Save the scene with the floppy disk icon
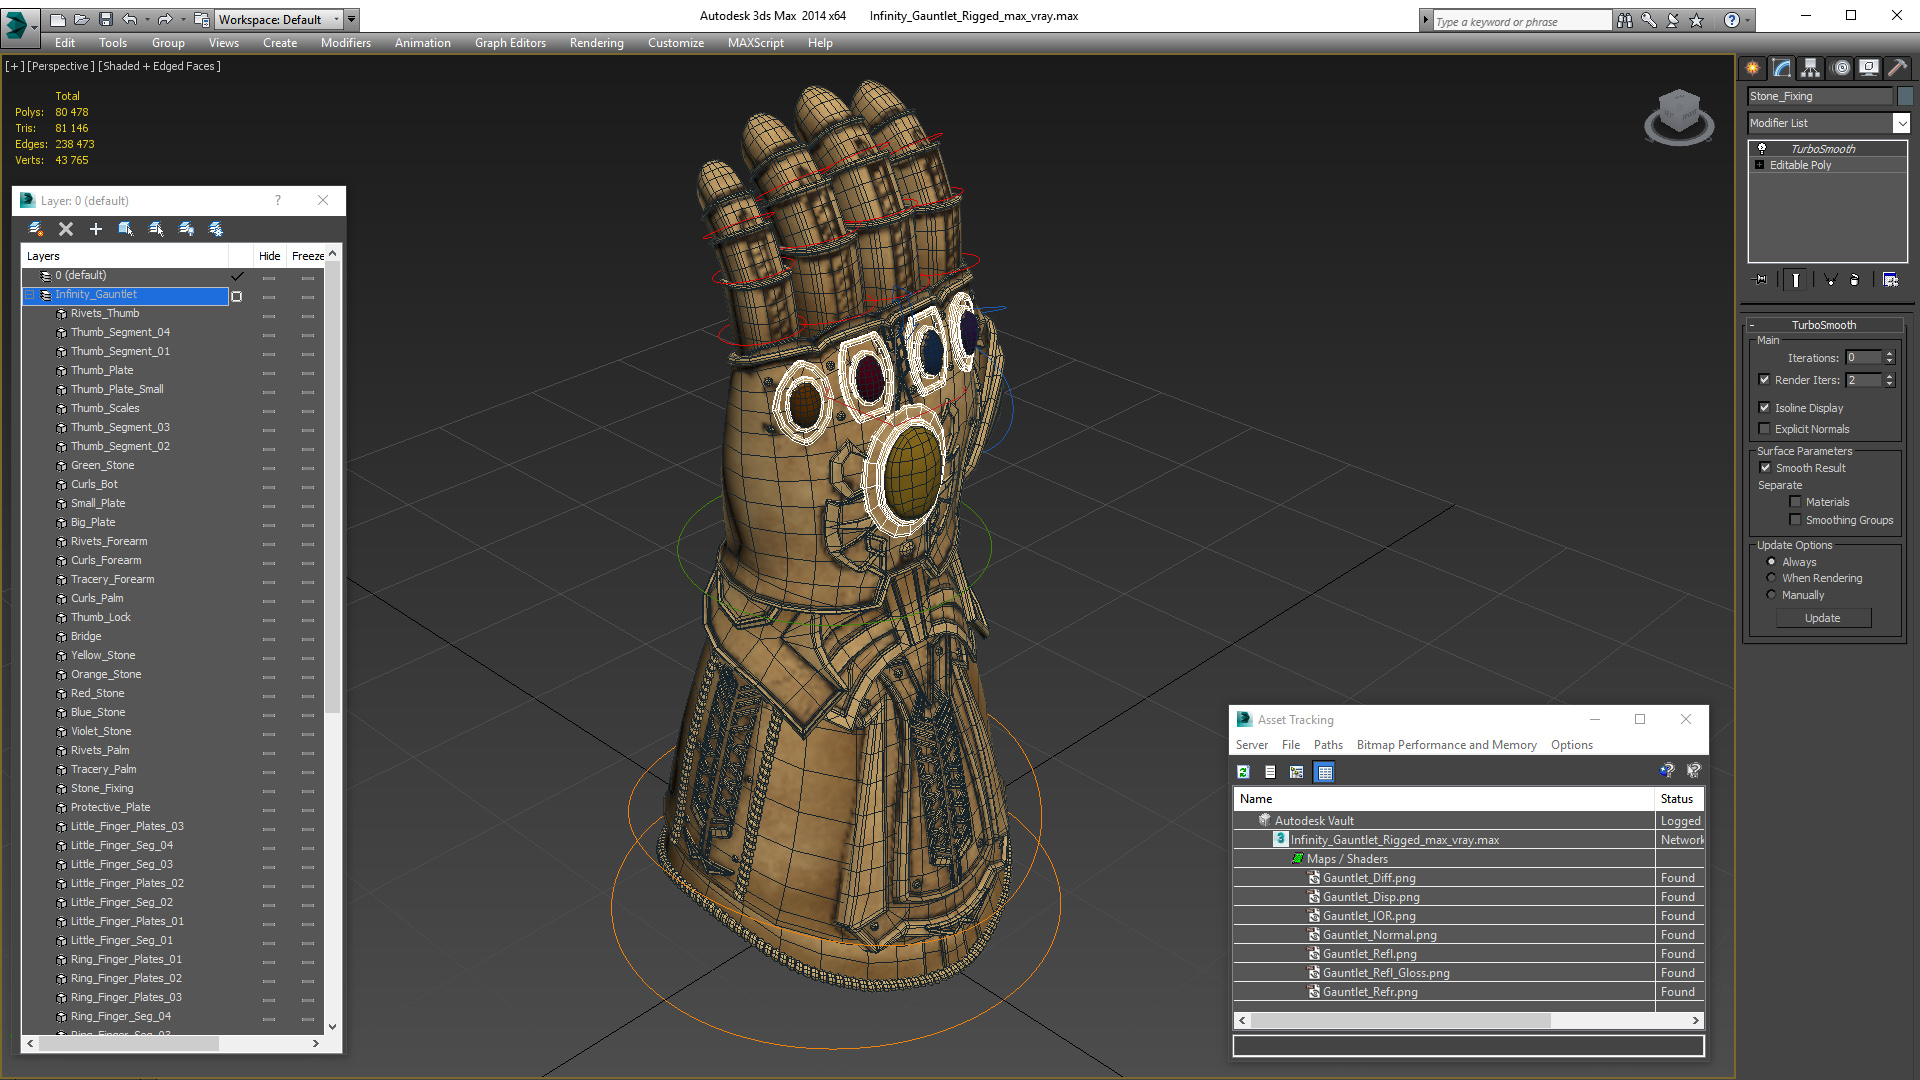Screen dimensions: 1920x1080 click(105, 19)
